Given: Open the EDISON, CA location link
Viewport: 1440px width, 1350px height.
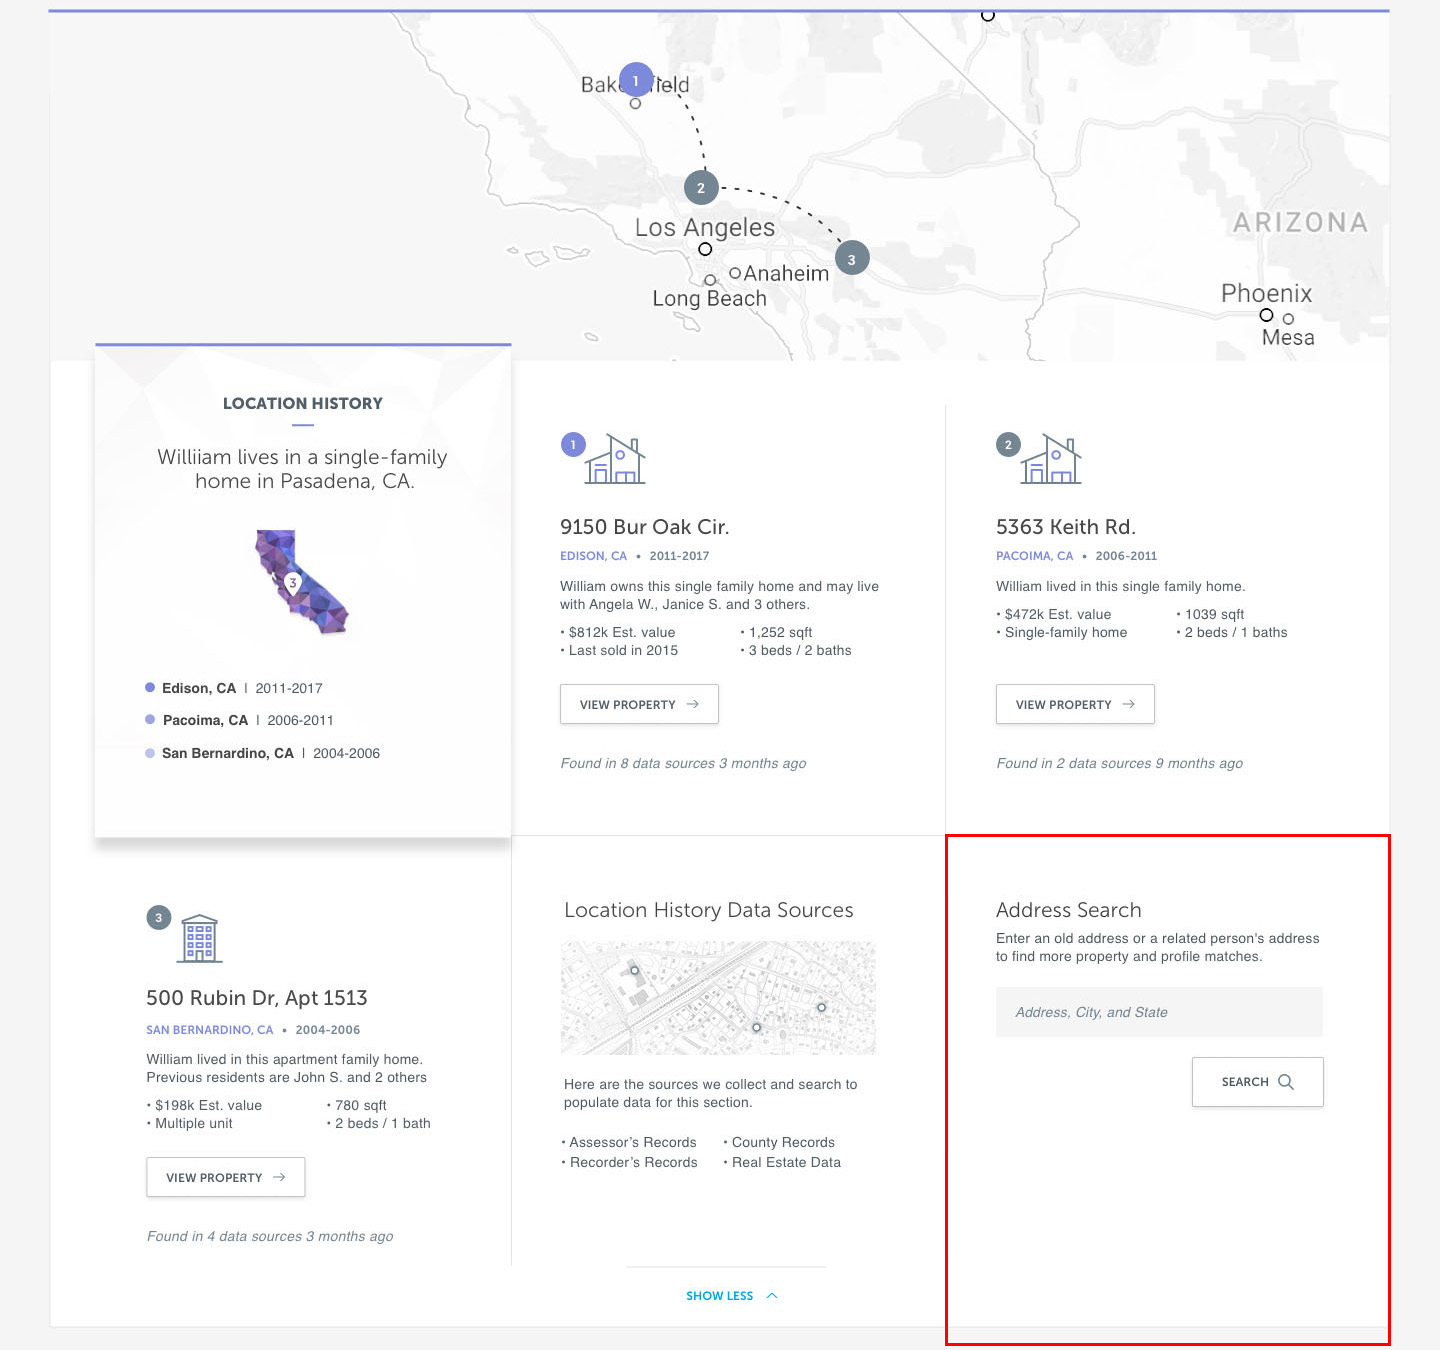Looking at the screenshot, I should (x=593, y=555).
